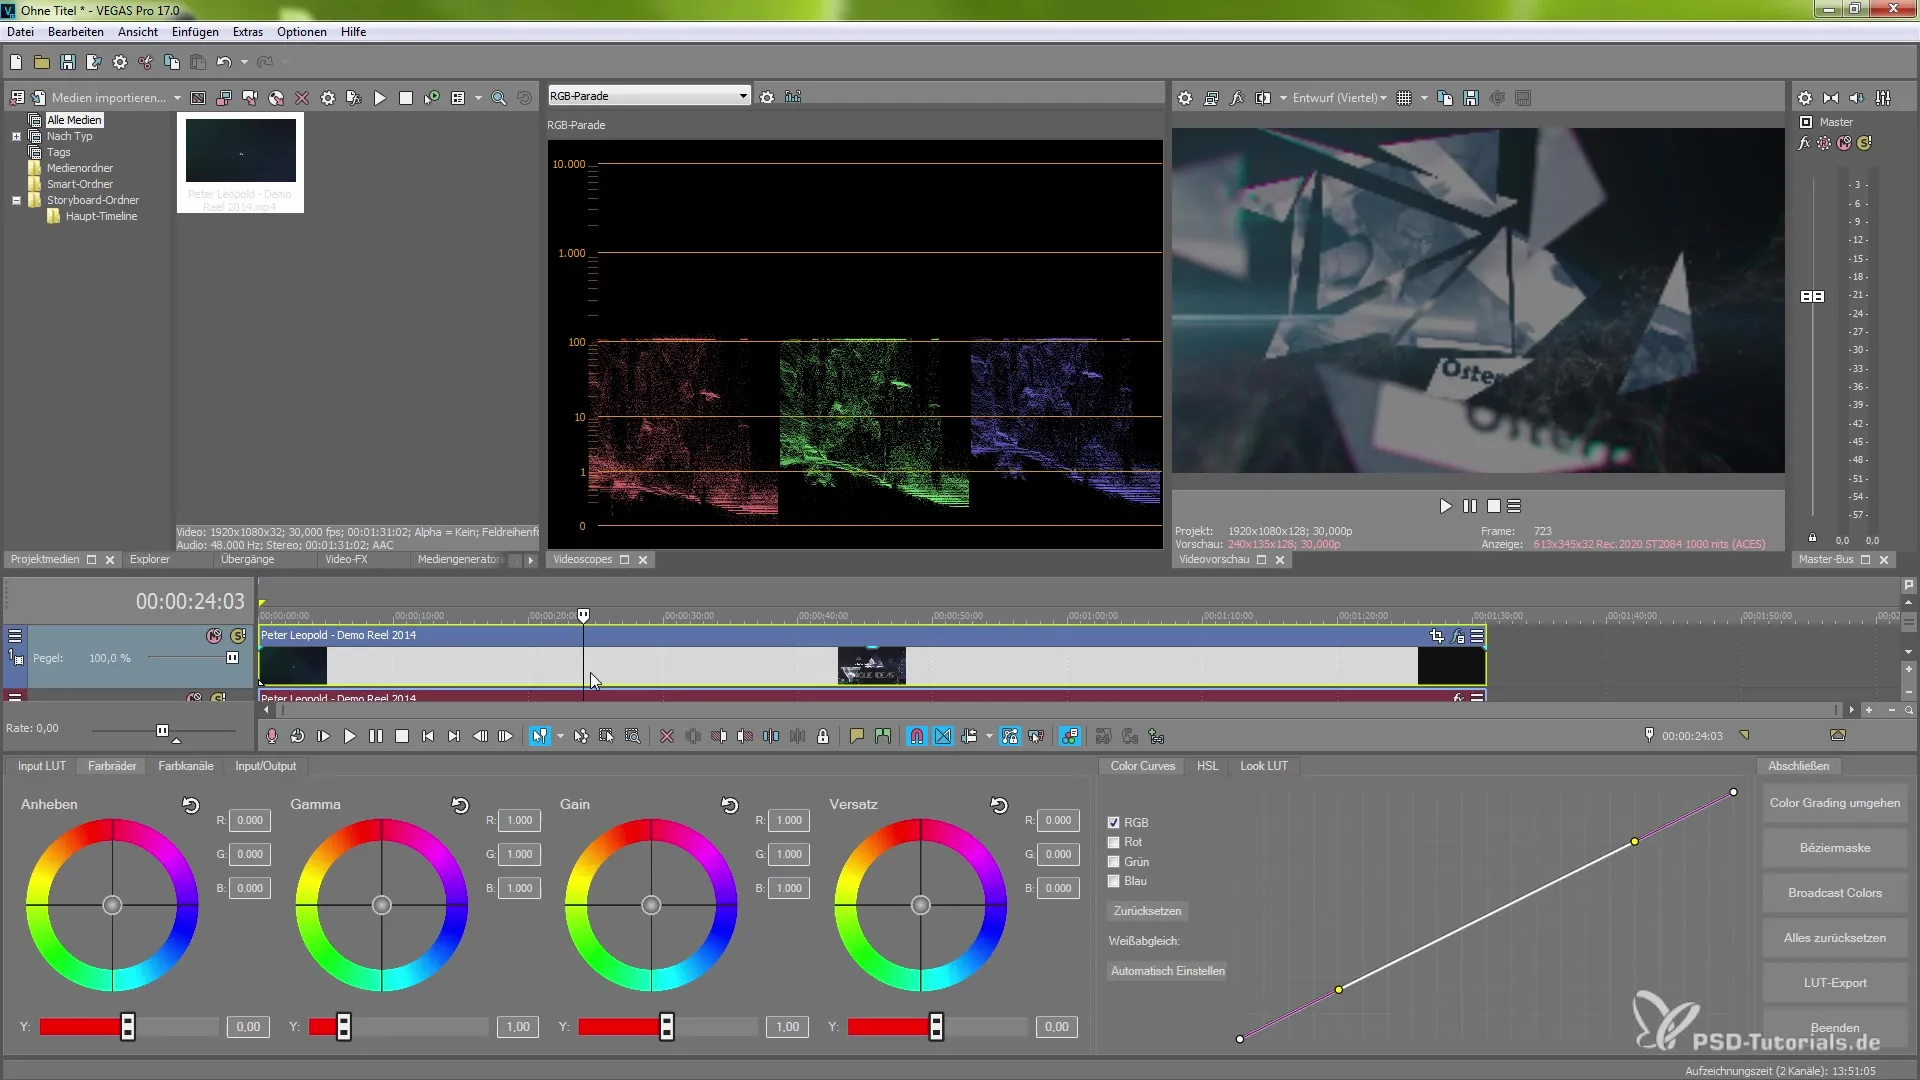This screenshot has width=1920, height=1080.
Task: Click the downmix output icon in Master bus
Action: pos(1831,98)
